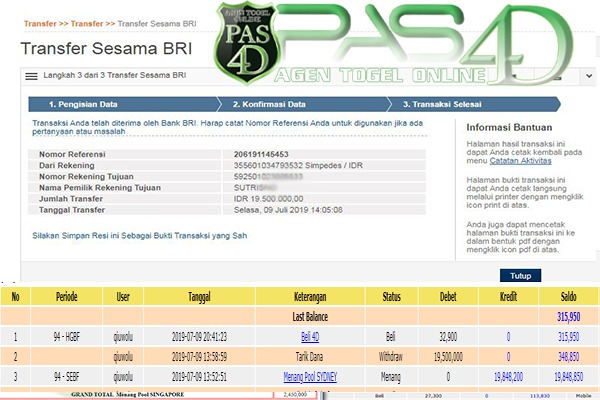Click the User column header
Image resolution: width=600 pixels, height=400 pixels.
pos(123,297)
